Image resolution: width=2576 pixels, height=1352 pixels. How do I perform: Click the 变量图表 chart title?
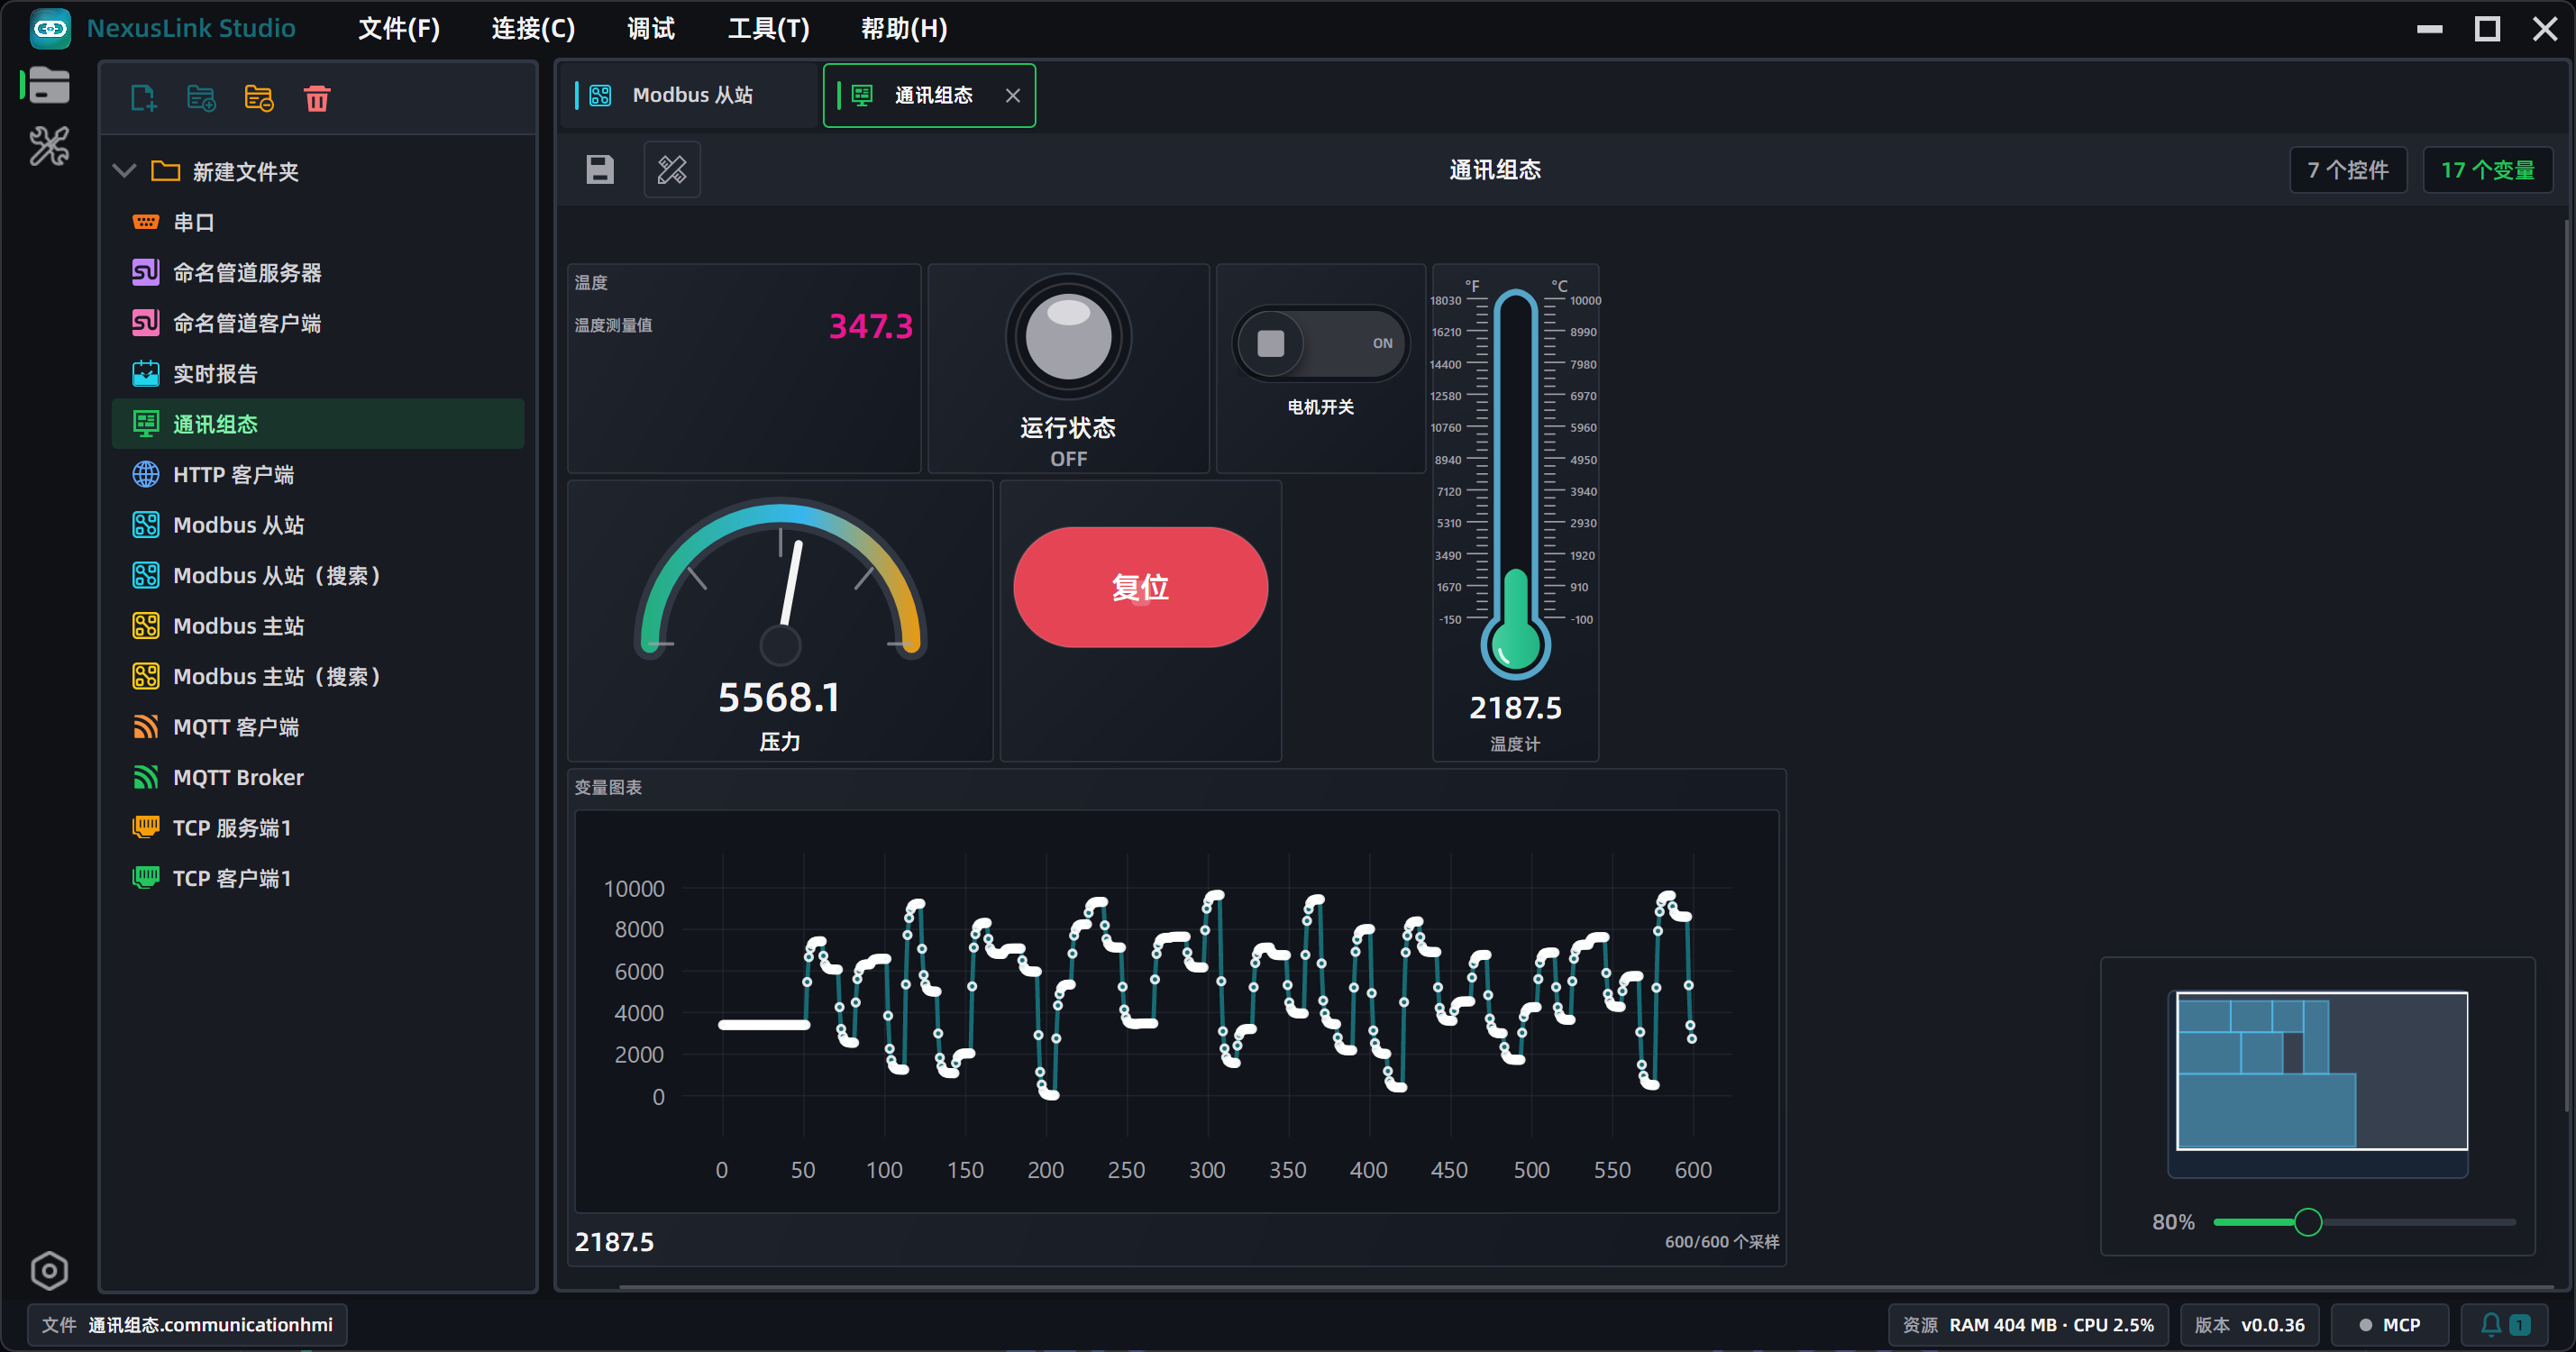tap(608, 788)
